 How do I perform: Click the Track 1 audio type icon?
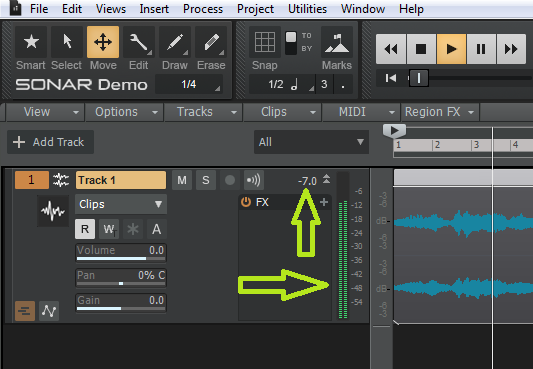point(61,180)
